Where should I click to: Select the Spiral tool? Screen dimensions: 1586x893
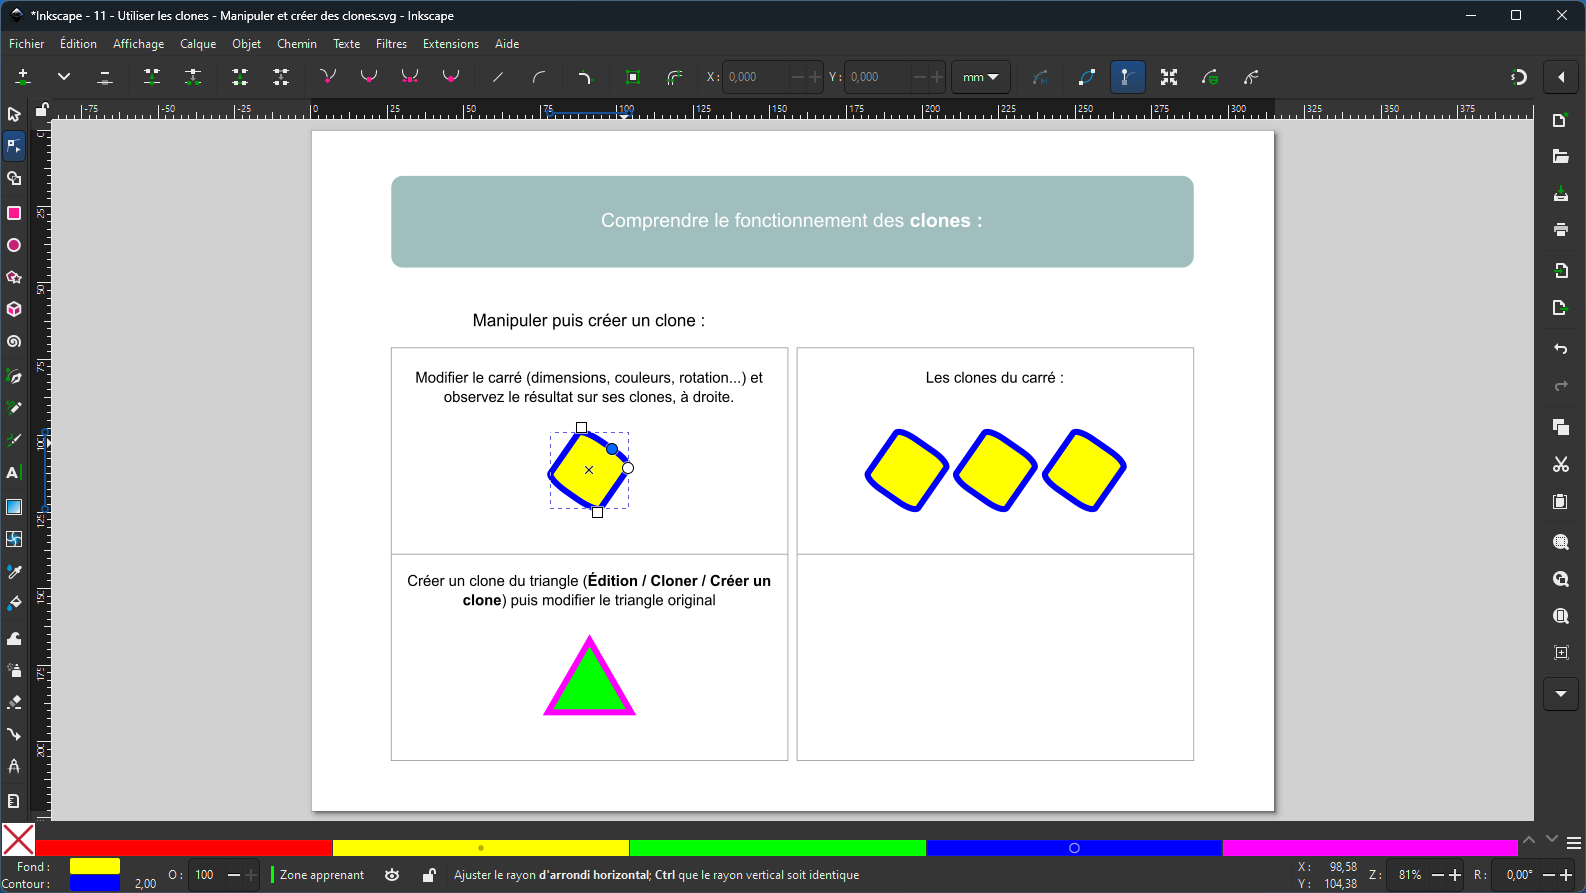point(14,341)
